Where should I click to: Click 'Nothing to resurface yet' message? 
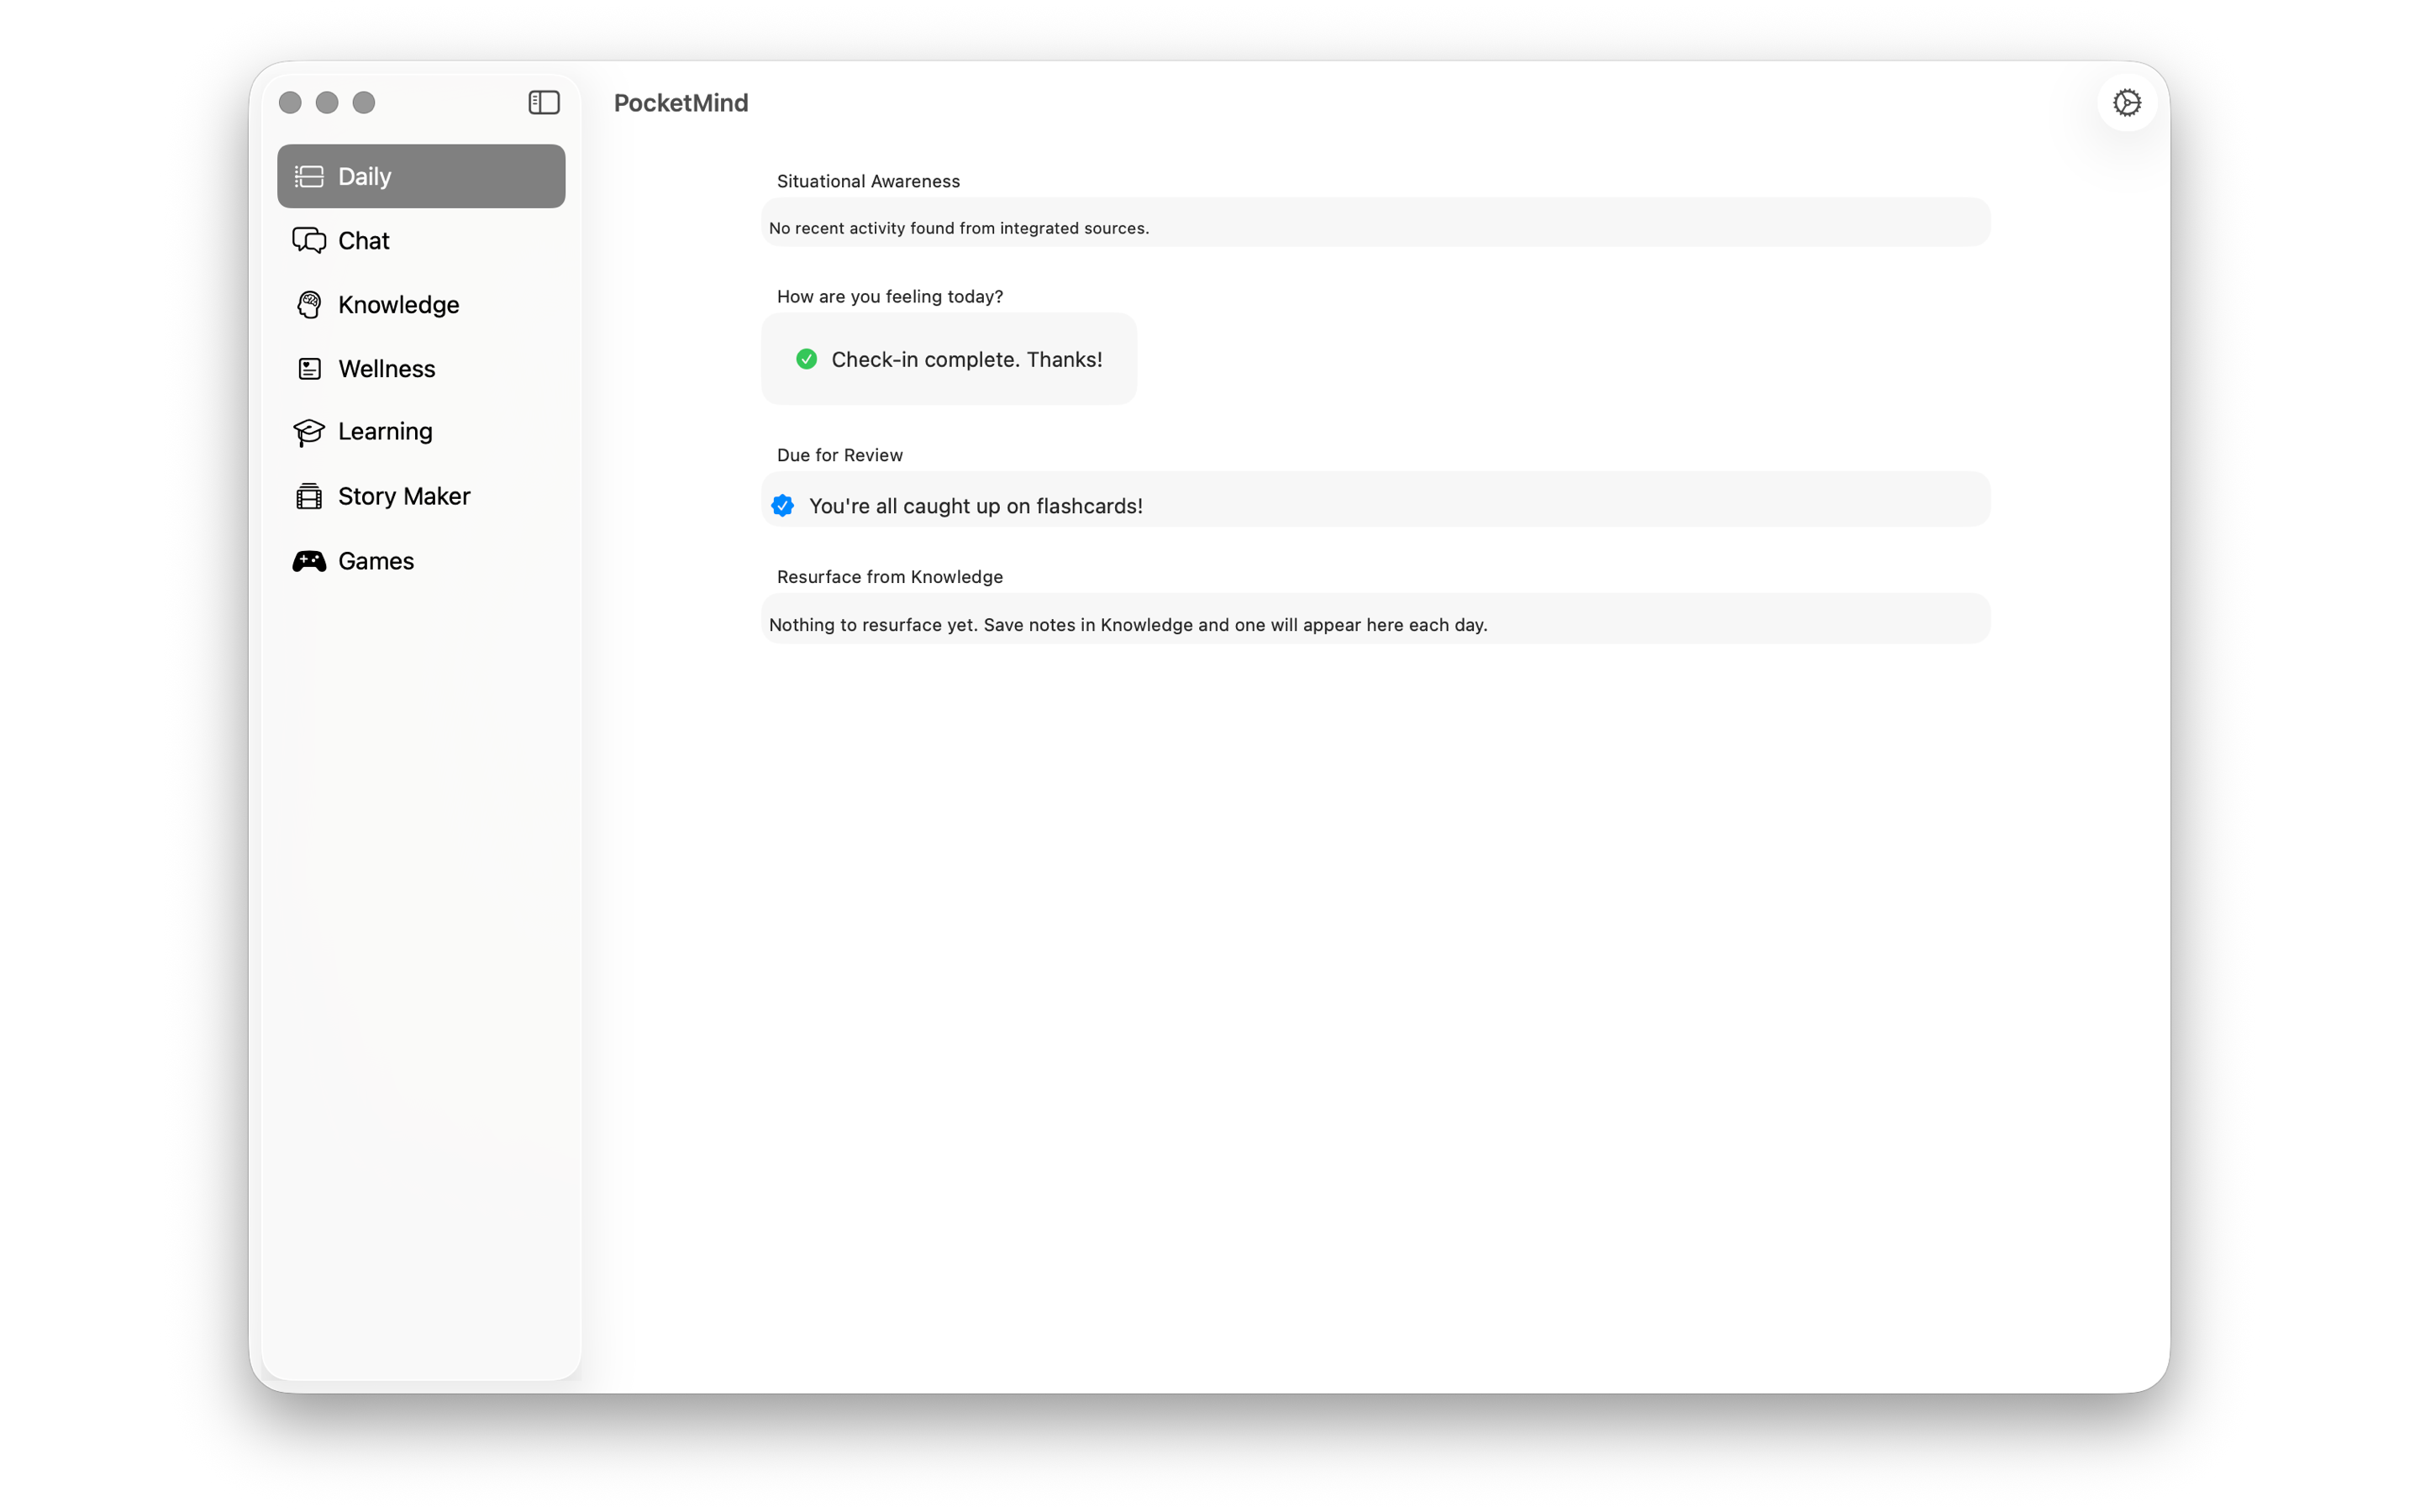(1128, 625)
